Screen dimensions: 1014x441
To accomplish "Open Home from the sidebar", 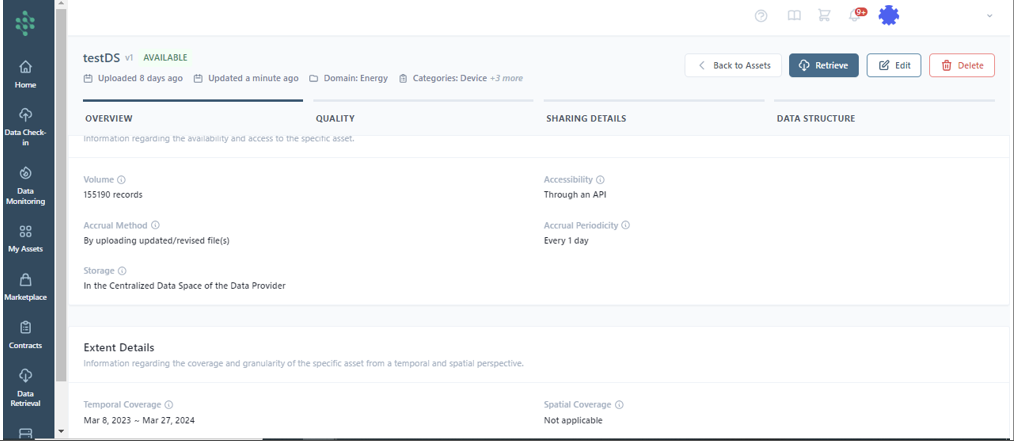I will (25, 74).
